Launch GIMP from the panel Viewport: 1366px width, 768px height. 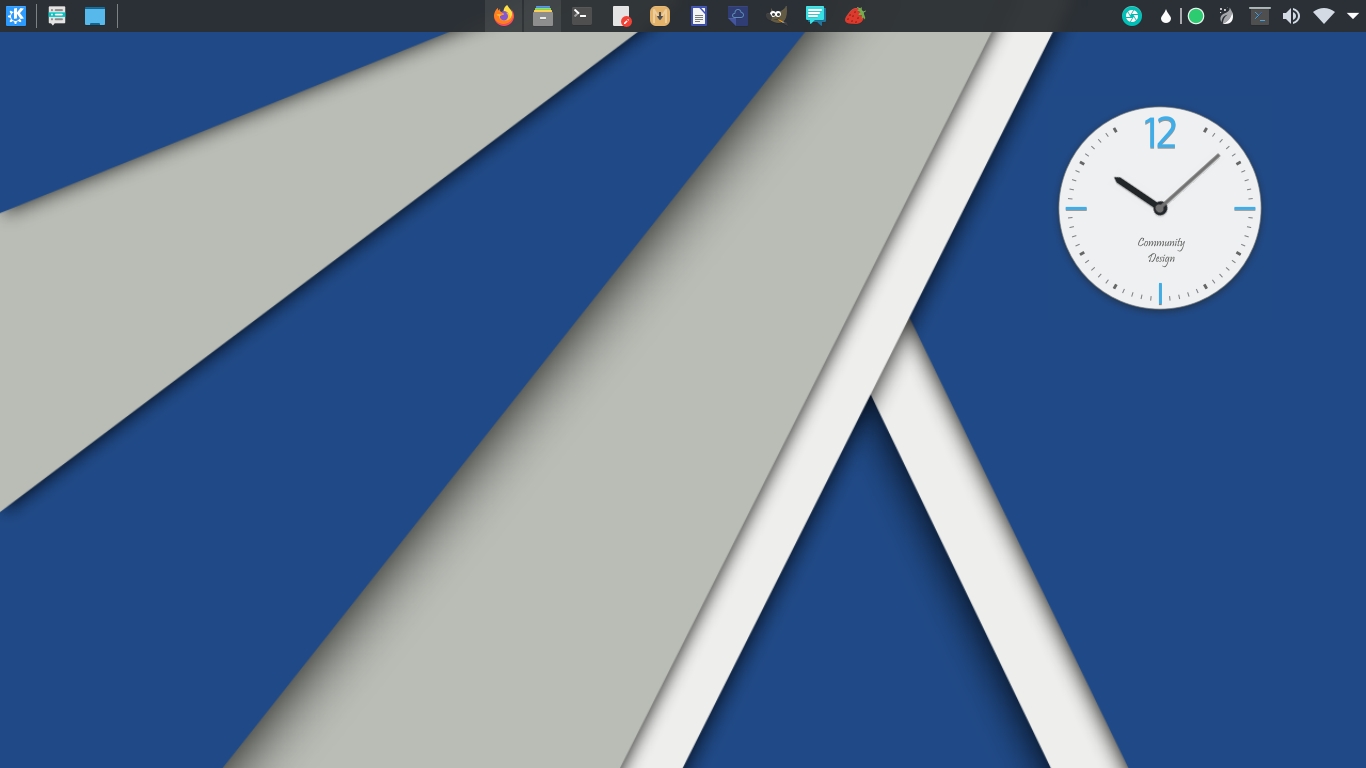click(777, 16)
